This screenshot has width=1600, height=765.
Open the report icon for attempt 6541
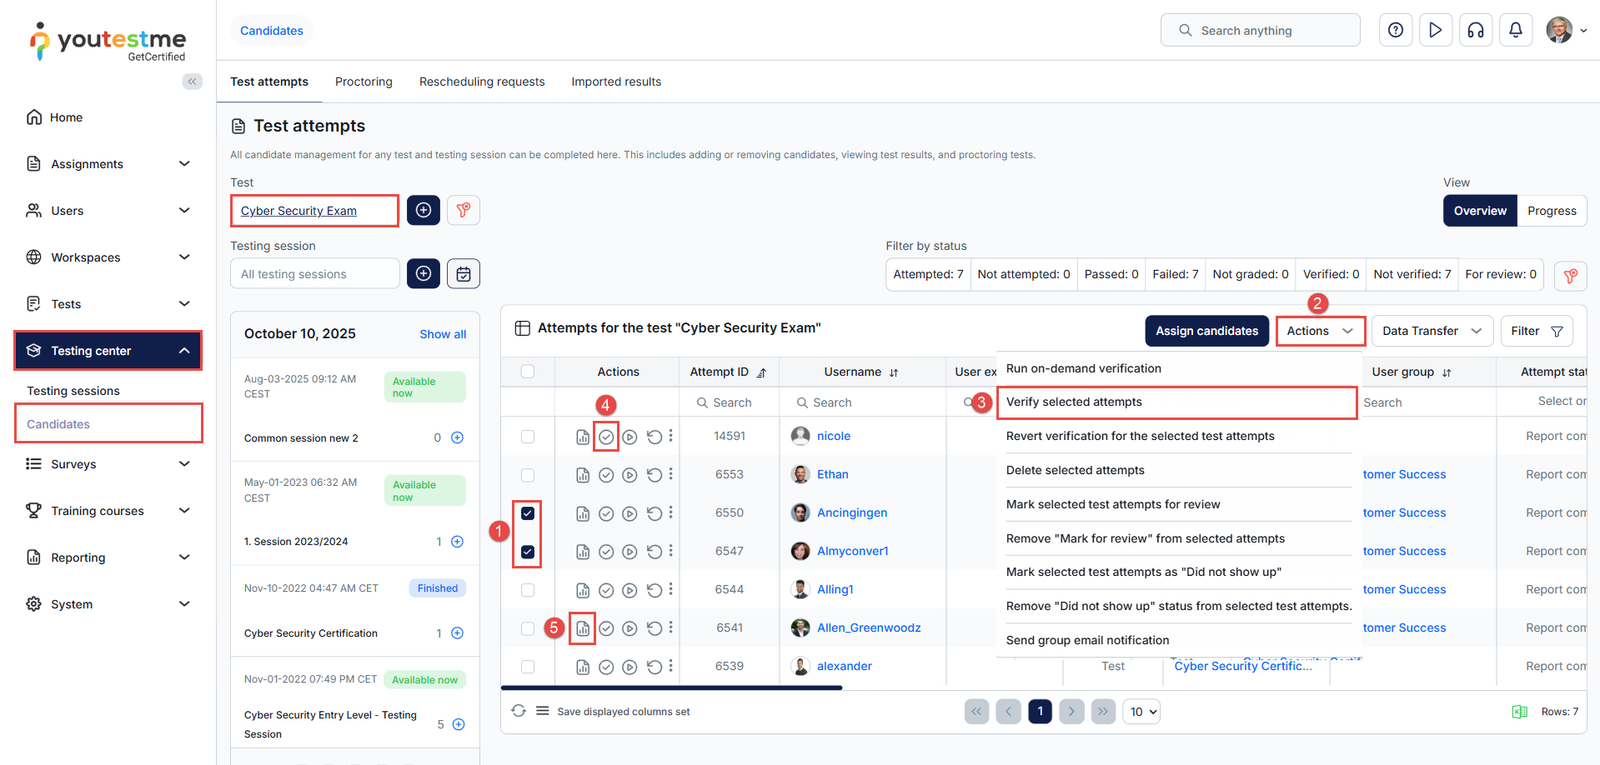[583, 629]
